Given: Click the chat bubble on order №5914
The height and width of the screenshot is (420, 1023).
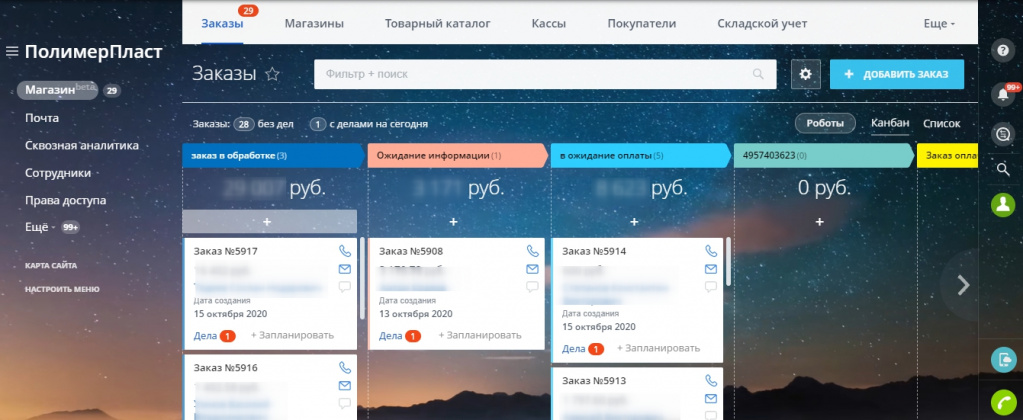Looking at the screenshot, I should [x=711, y=286].
